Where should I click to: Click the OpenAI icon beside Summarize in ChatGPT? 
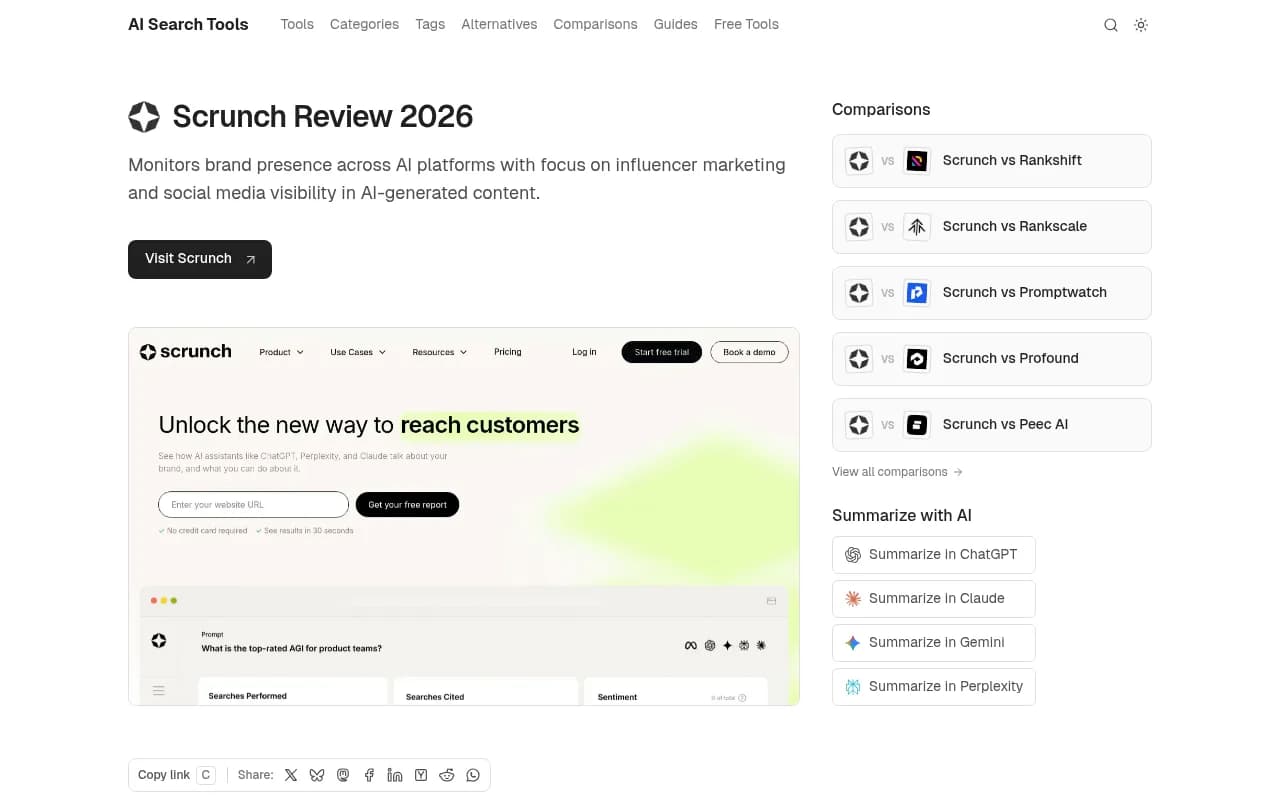pos(853,554)
